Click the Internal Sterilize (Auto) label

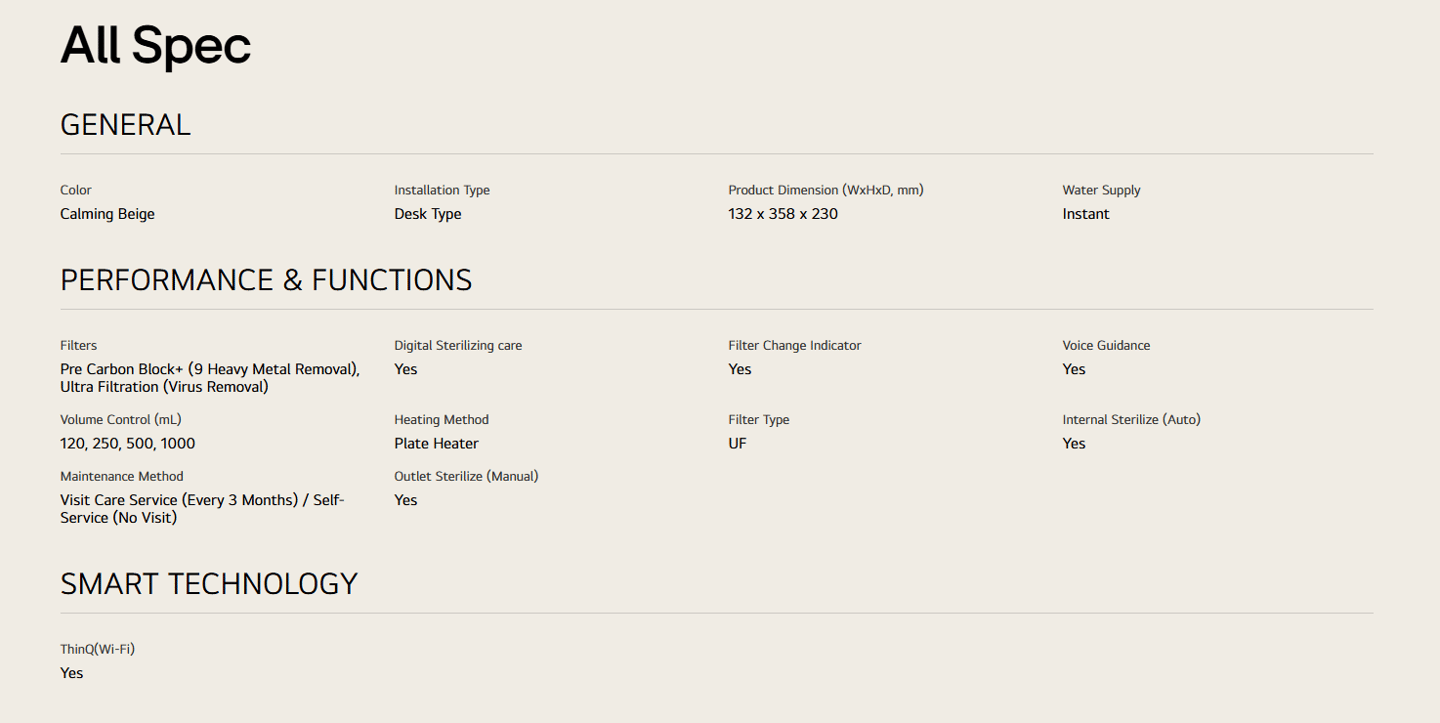pos(1130,419)
